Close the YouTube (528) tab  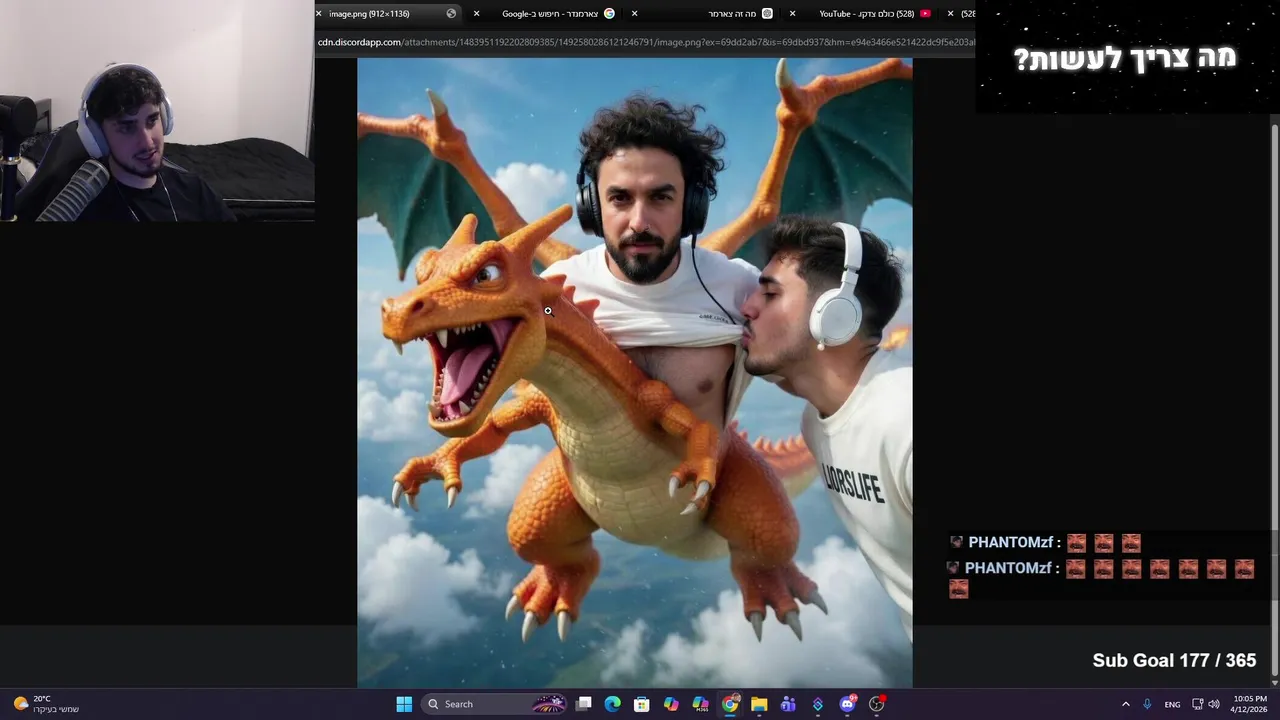[793, 14]
